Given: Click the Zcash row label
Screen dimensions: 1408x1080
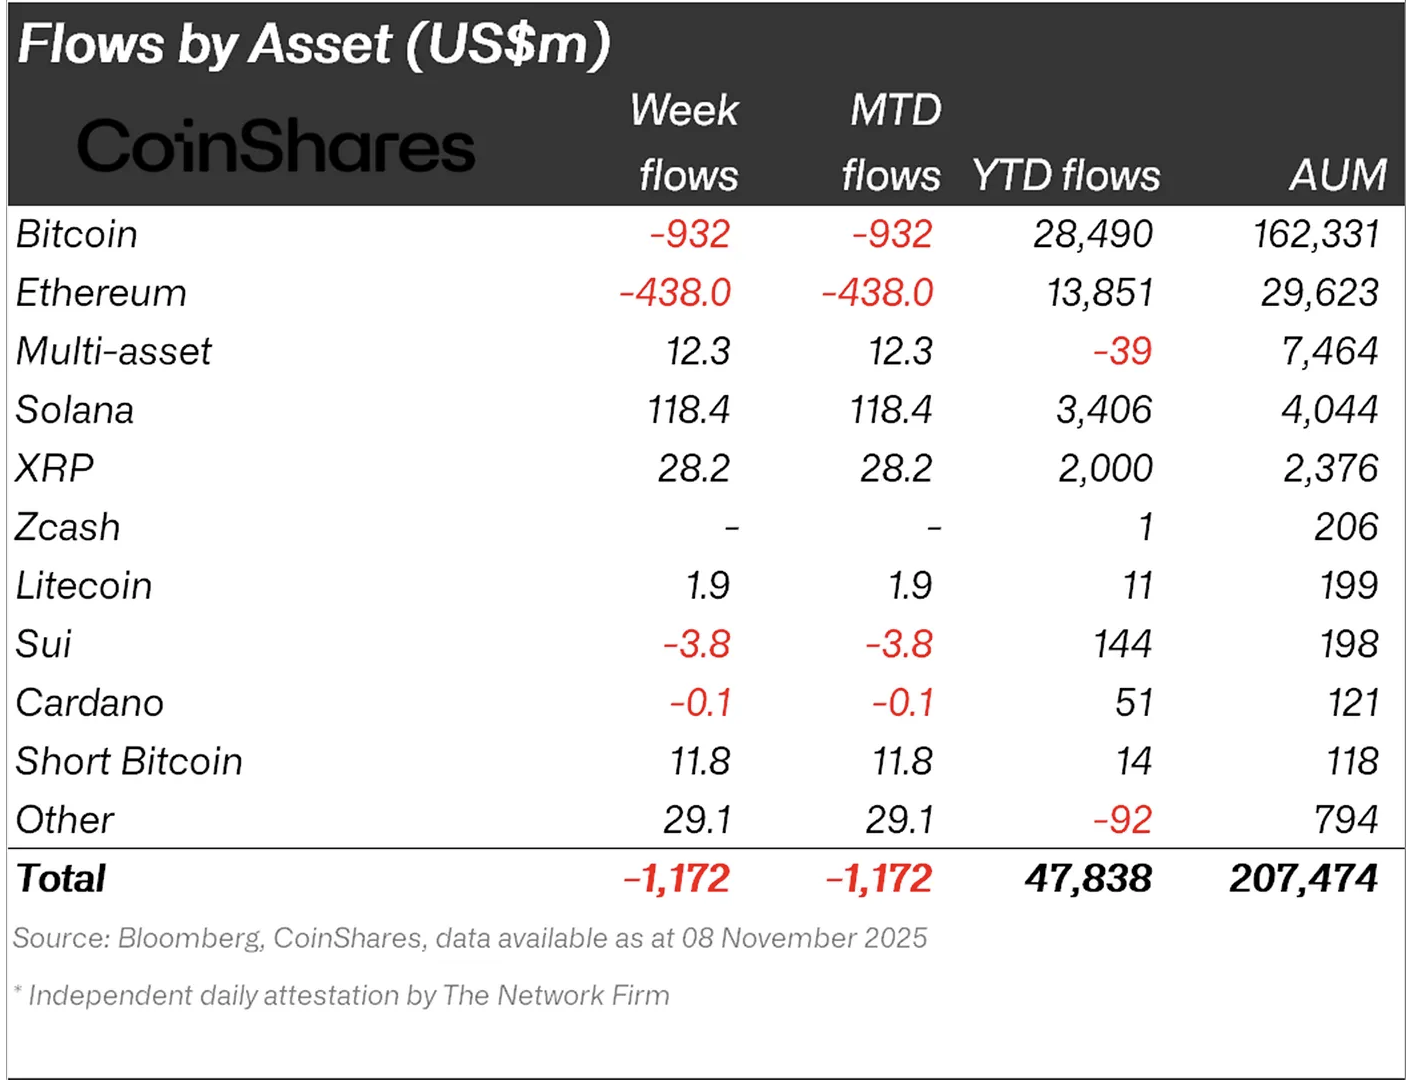Looking at the screenshot, I should point(67,527).
